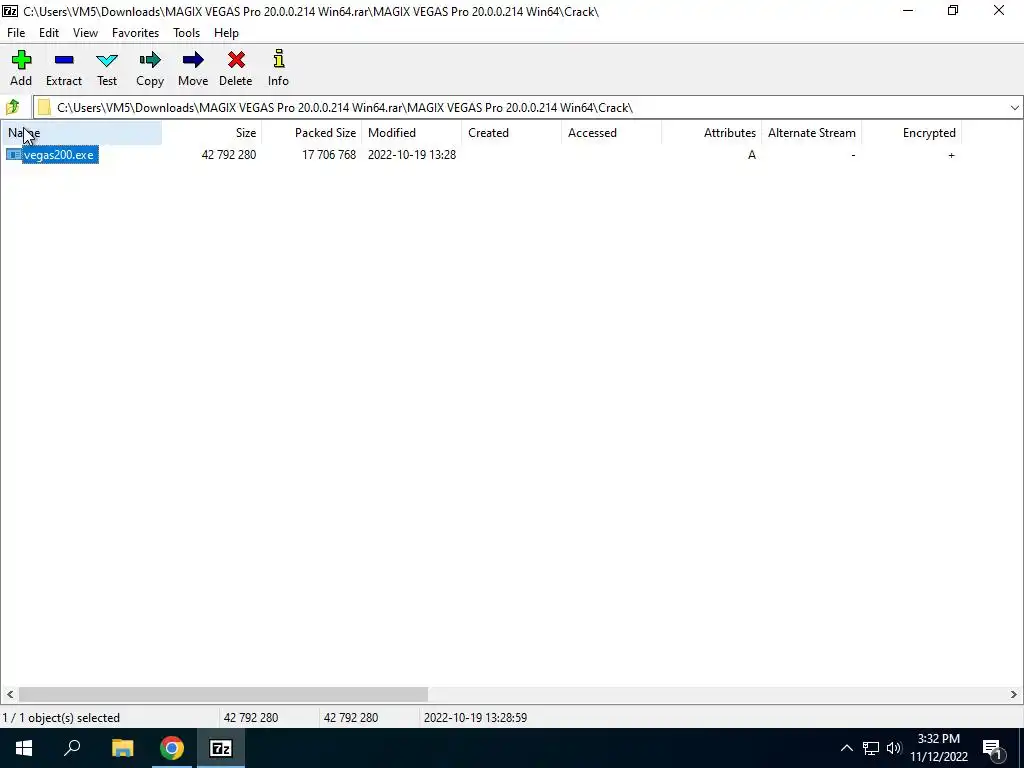Click the size value 42 792 280 in row
Screen dimensions: 1024x768
pyautogui.click(x=229, y=155)
